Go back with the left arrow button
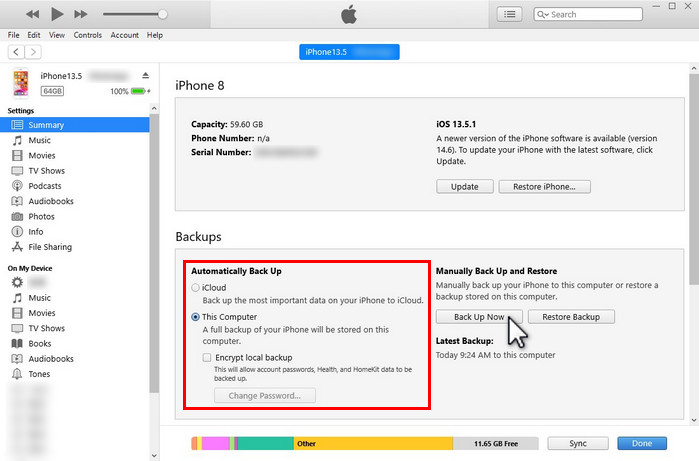The image size is (699, 461). tap(16, 52)
